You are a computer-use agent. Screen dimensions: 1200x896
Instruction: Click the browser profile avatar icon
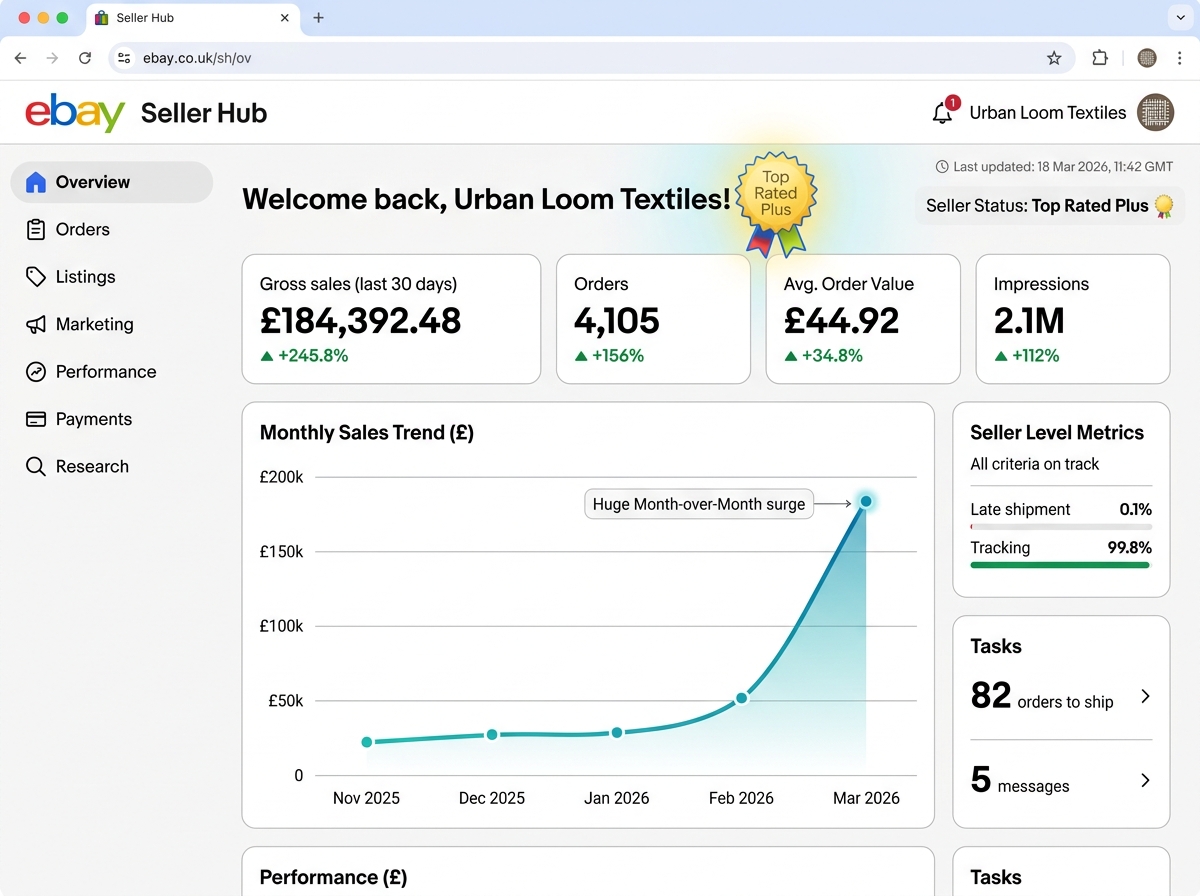coord(1147,58)
